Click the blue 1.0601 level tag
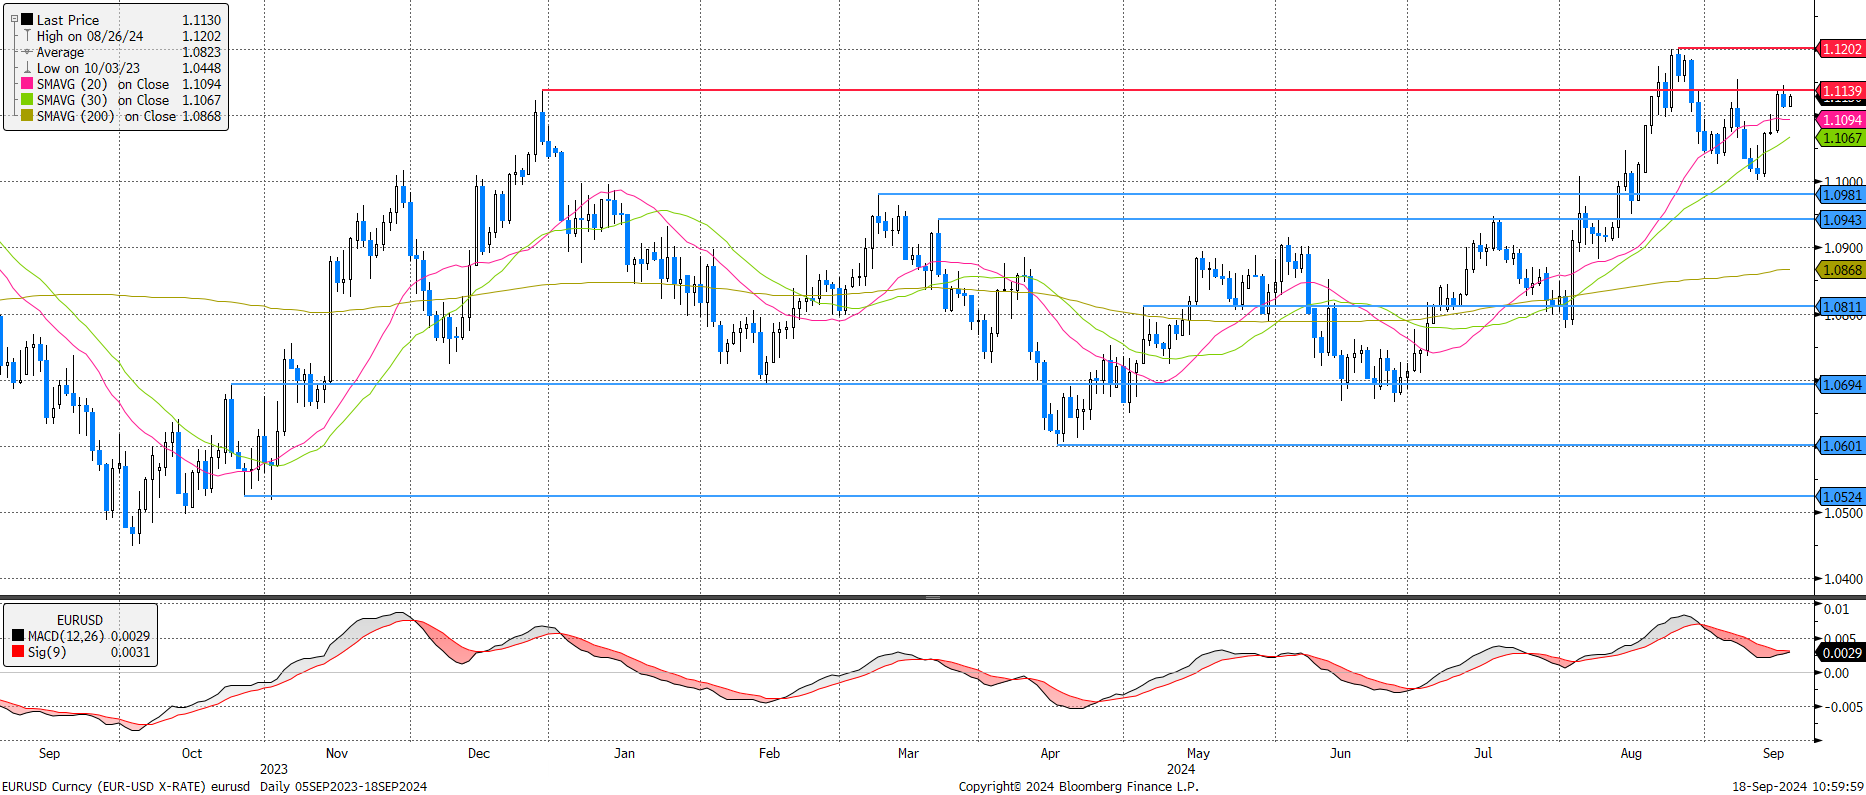This screenshot has height=795, width=1866. 1841,446
